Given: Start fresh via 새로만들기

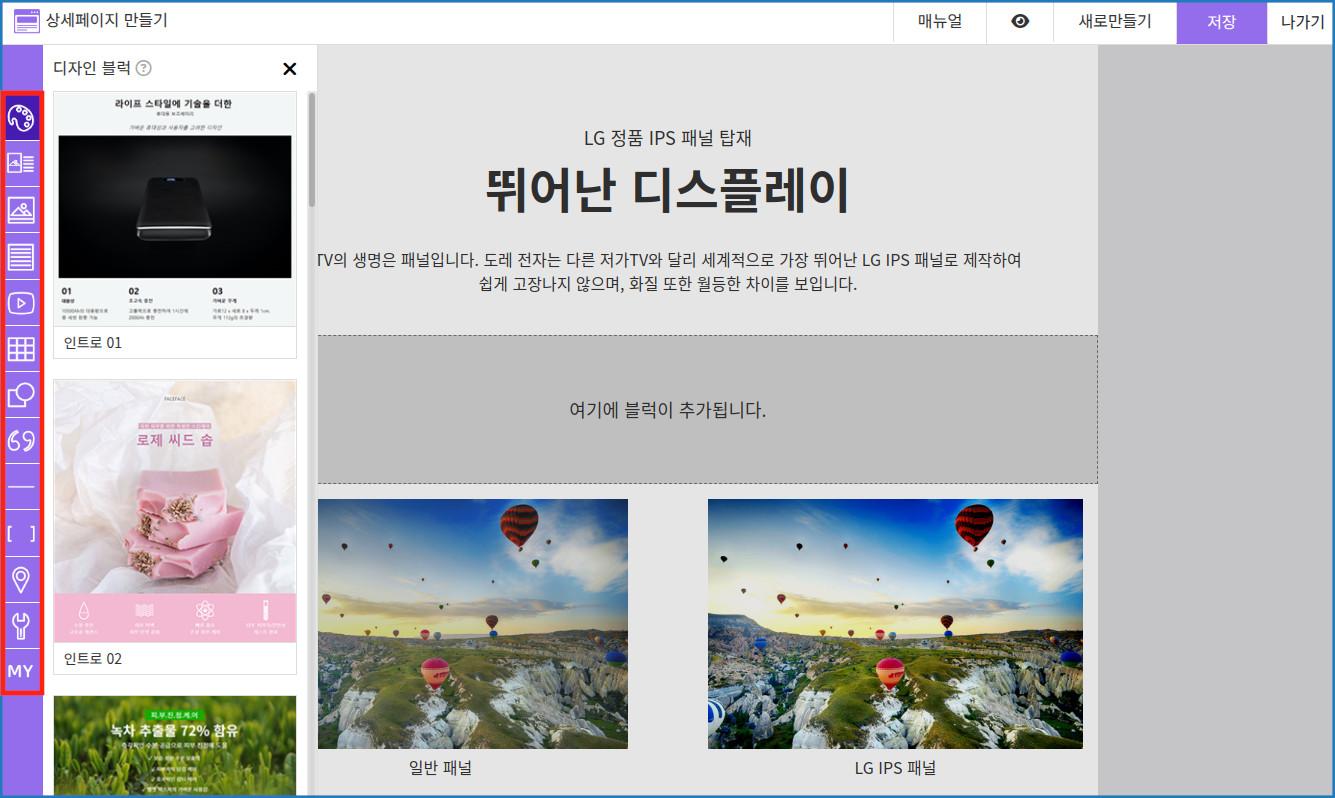Looking at the screenshot, I should pos(1114,22).
